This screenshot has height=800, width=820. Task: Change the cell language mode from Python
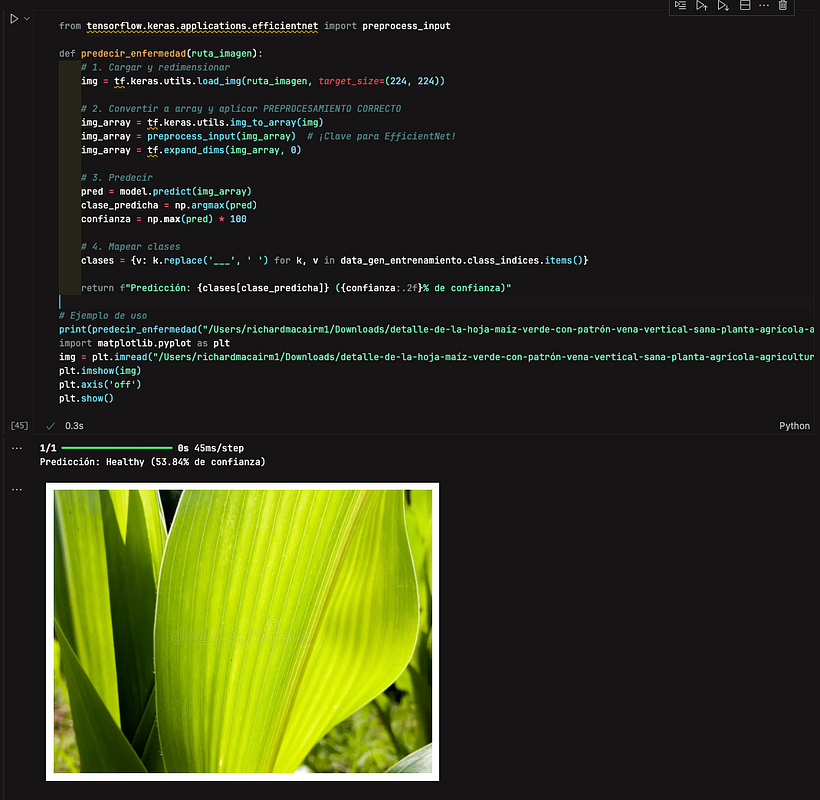point(794,426)
